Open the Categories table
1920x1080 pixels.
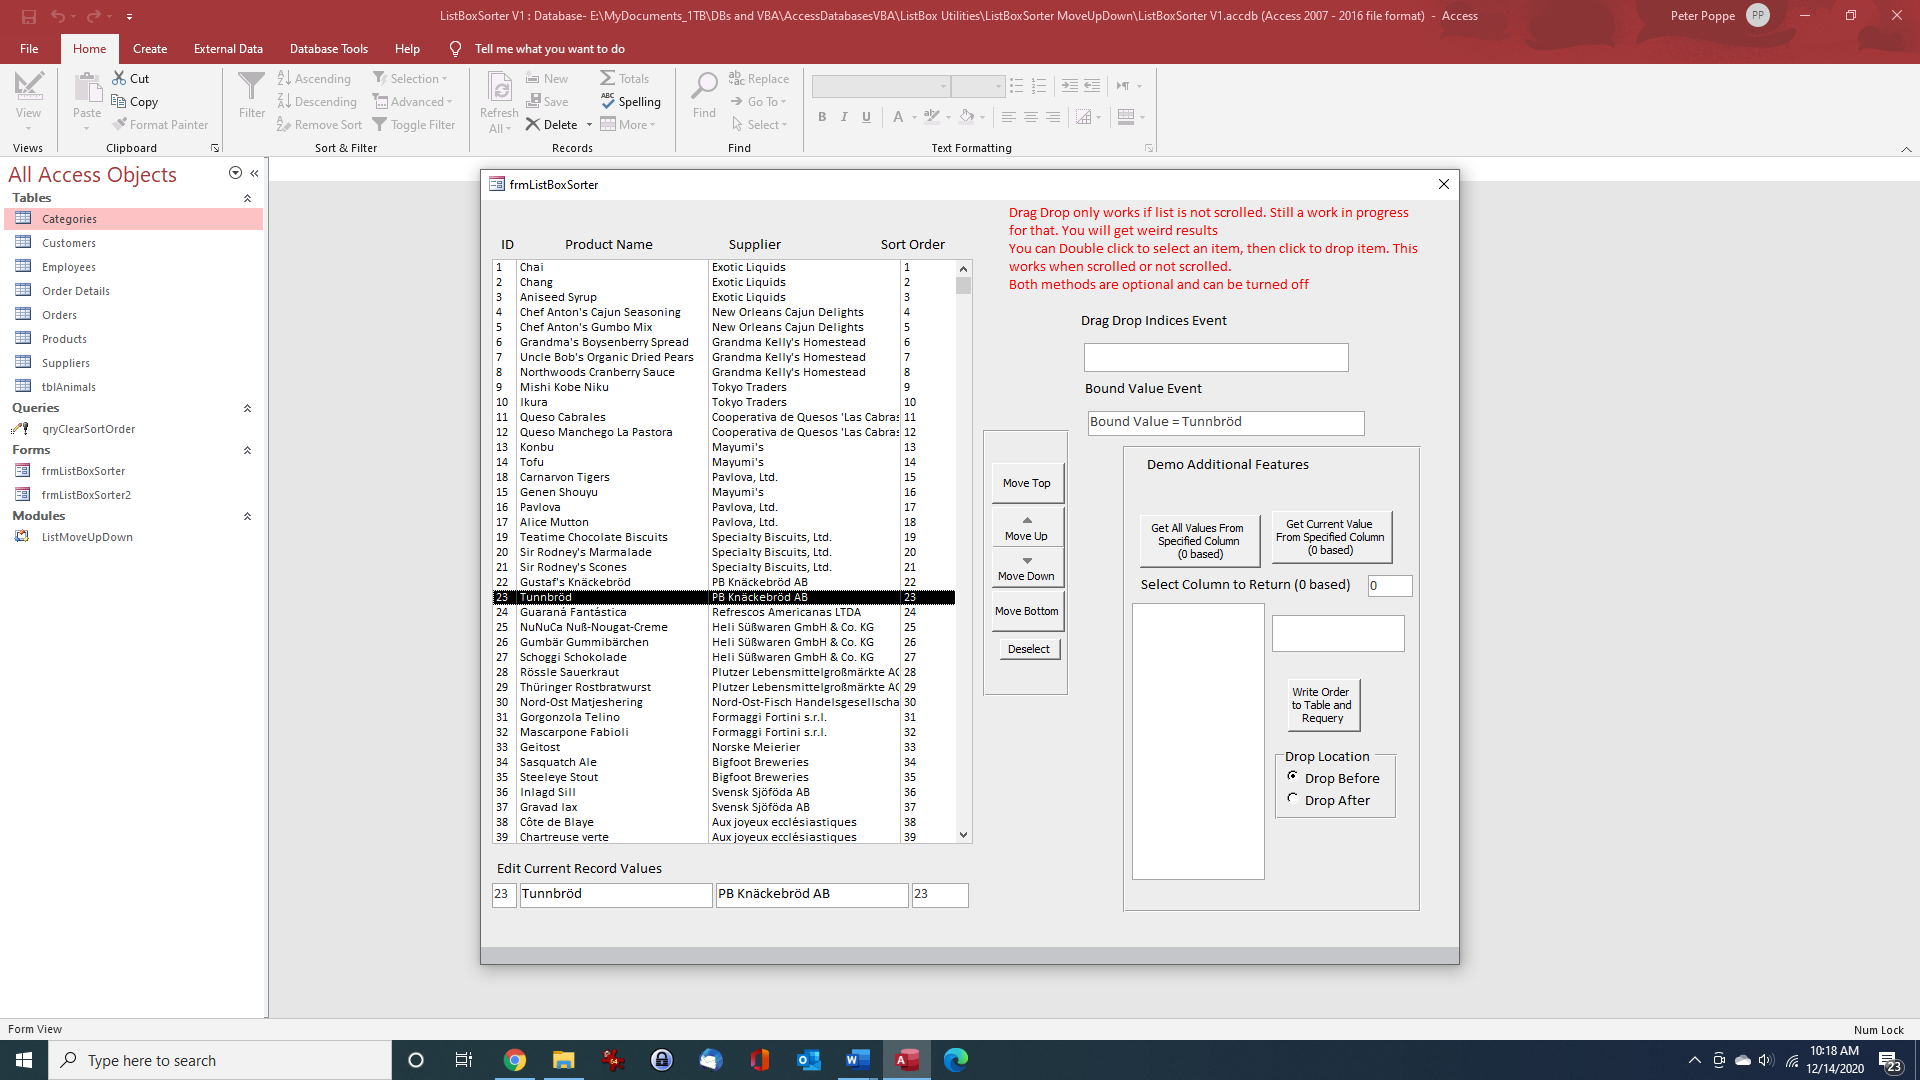click(x=134, y=219)
